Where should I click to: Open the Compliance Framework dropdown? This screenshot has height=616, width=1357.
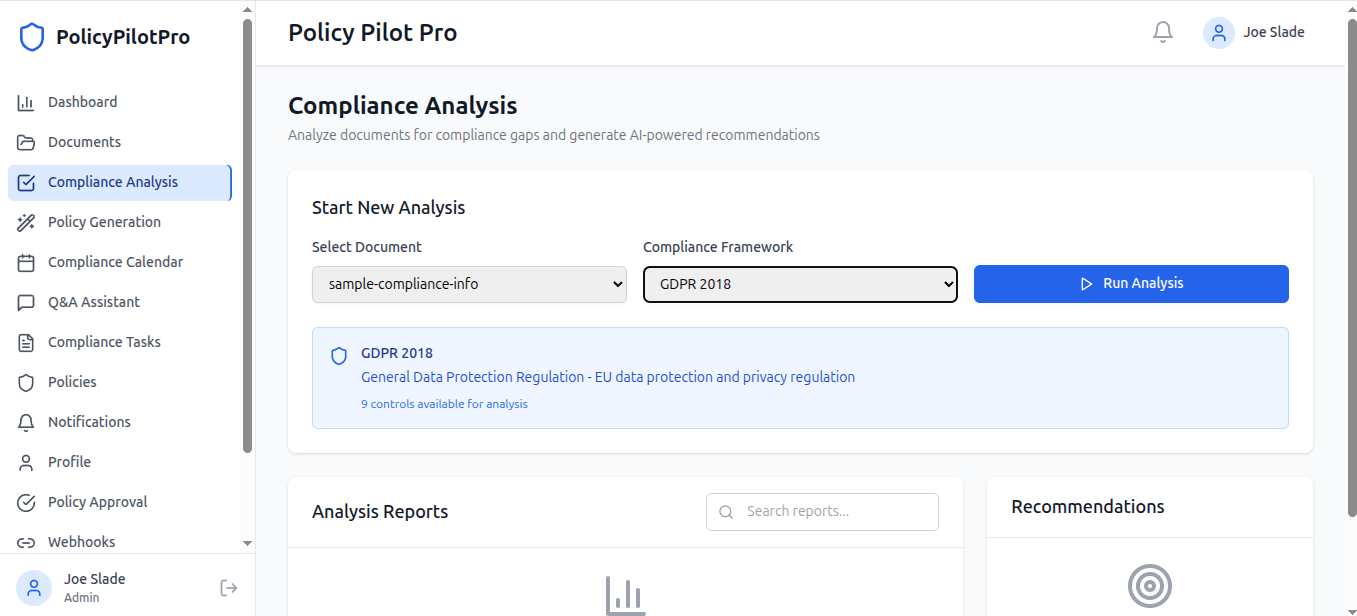[800, 284]
